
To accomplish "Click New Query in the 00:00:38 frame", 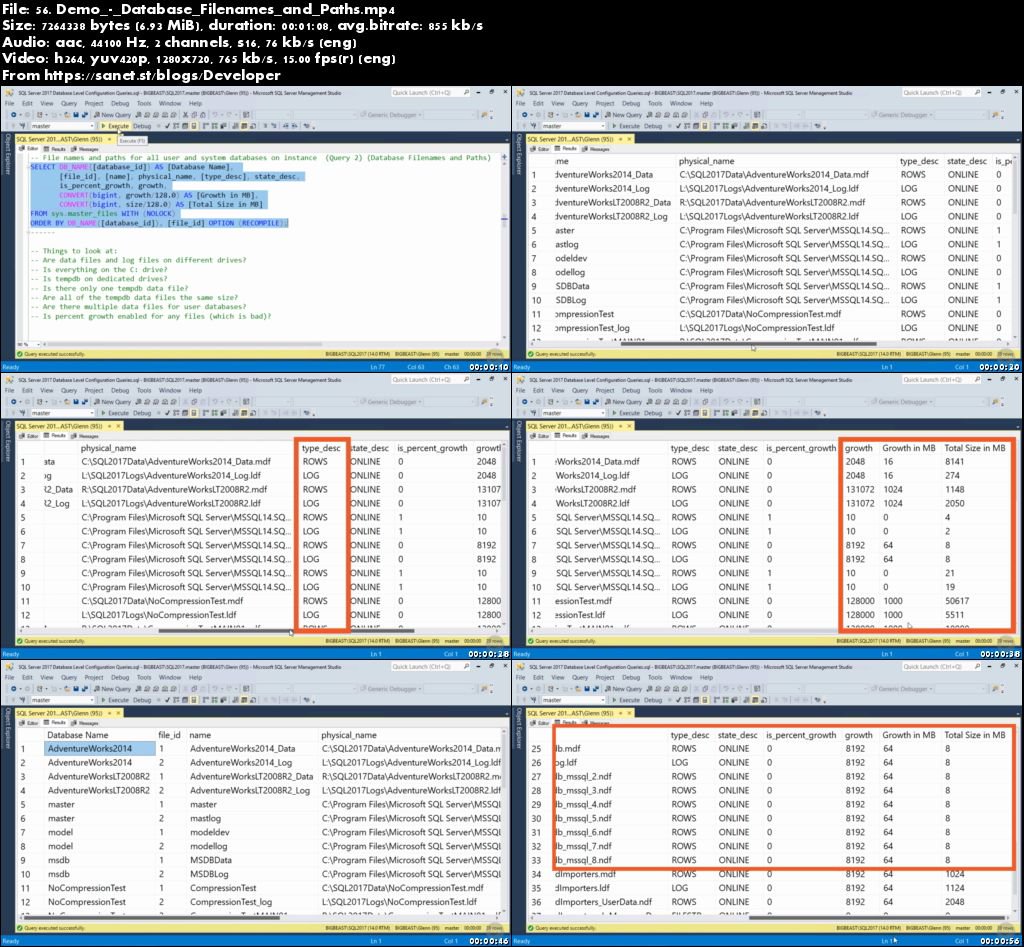I will coord(623,402).
